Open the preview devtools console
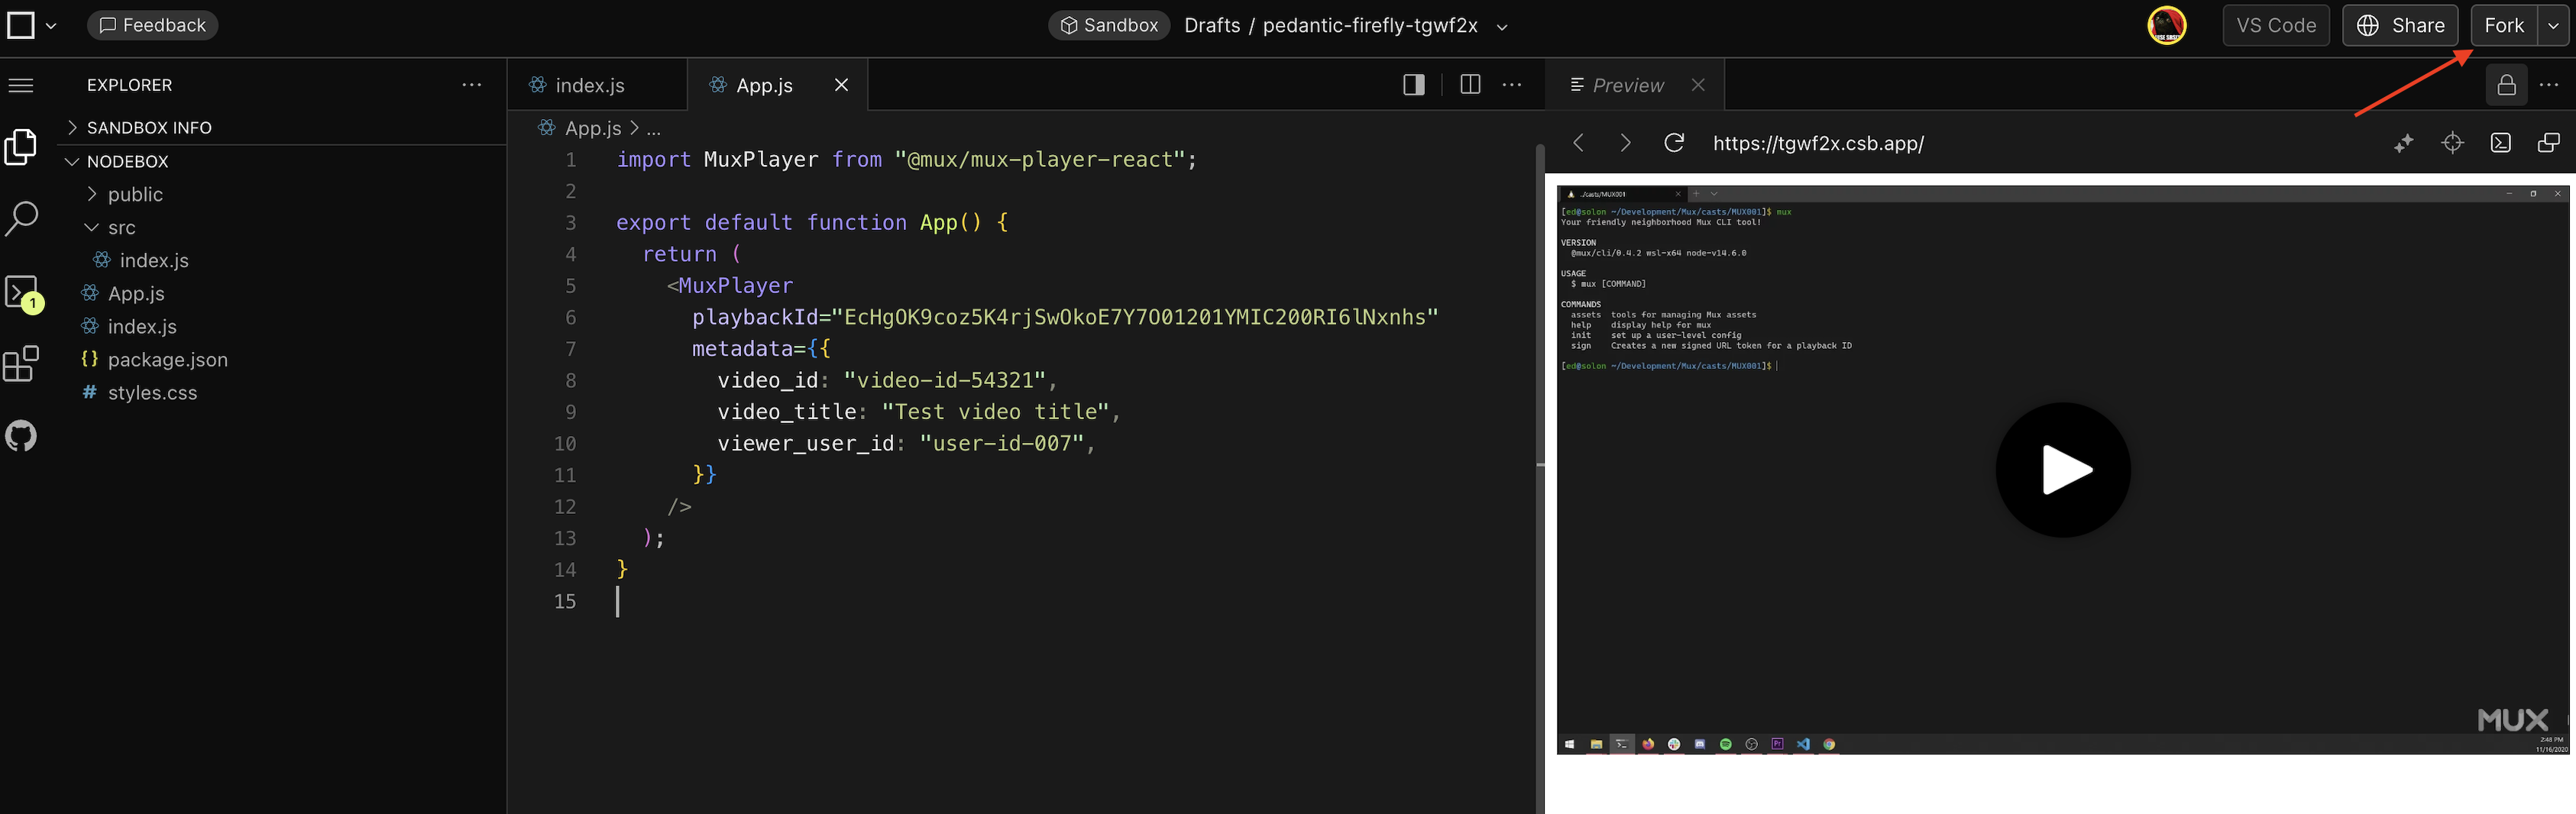The height and width of the screenshot is (814, 2576). click(2500, 143)
